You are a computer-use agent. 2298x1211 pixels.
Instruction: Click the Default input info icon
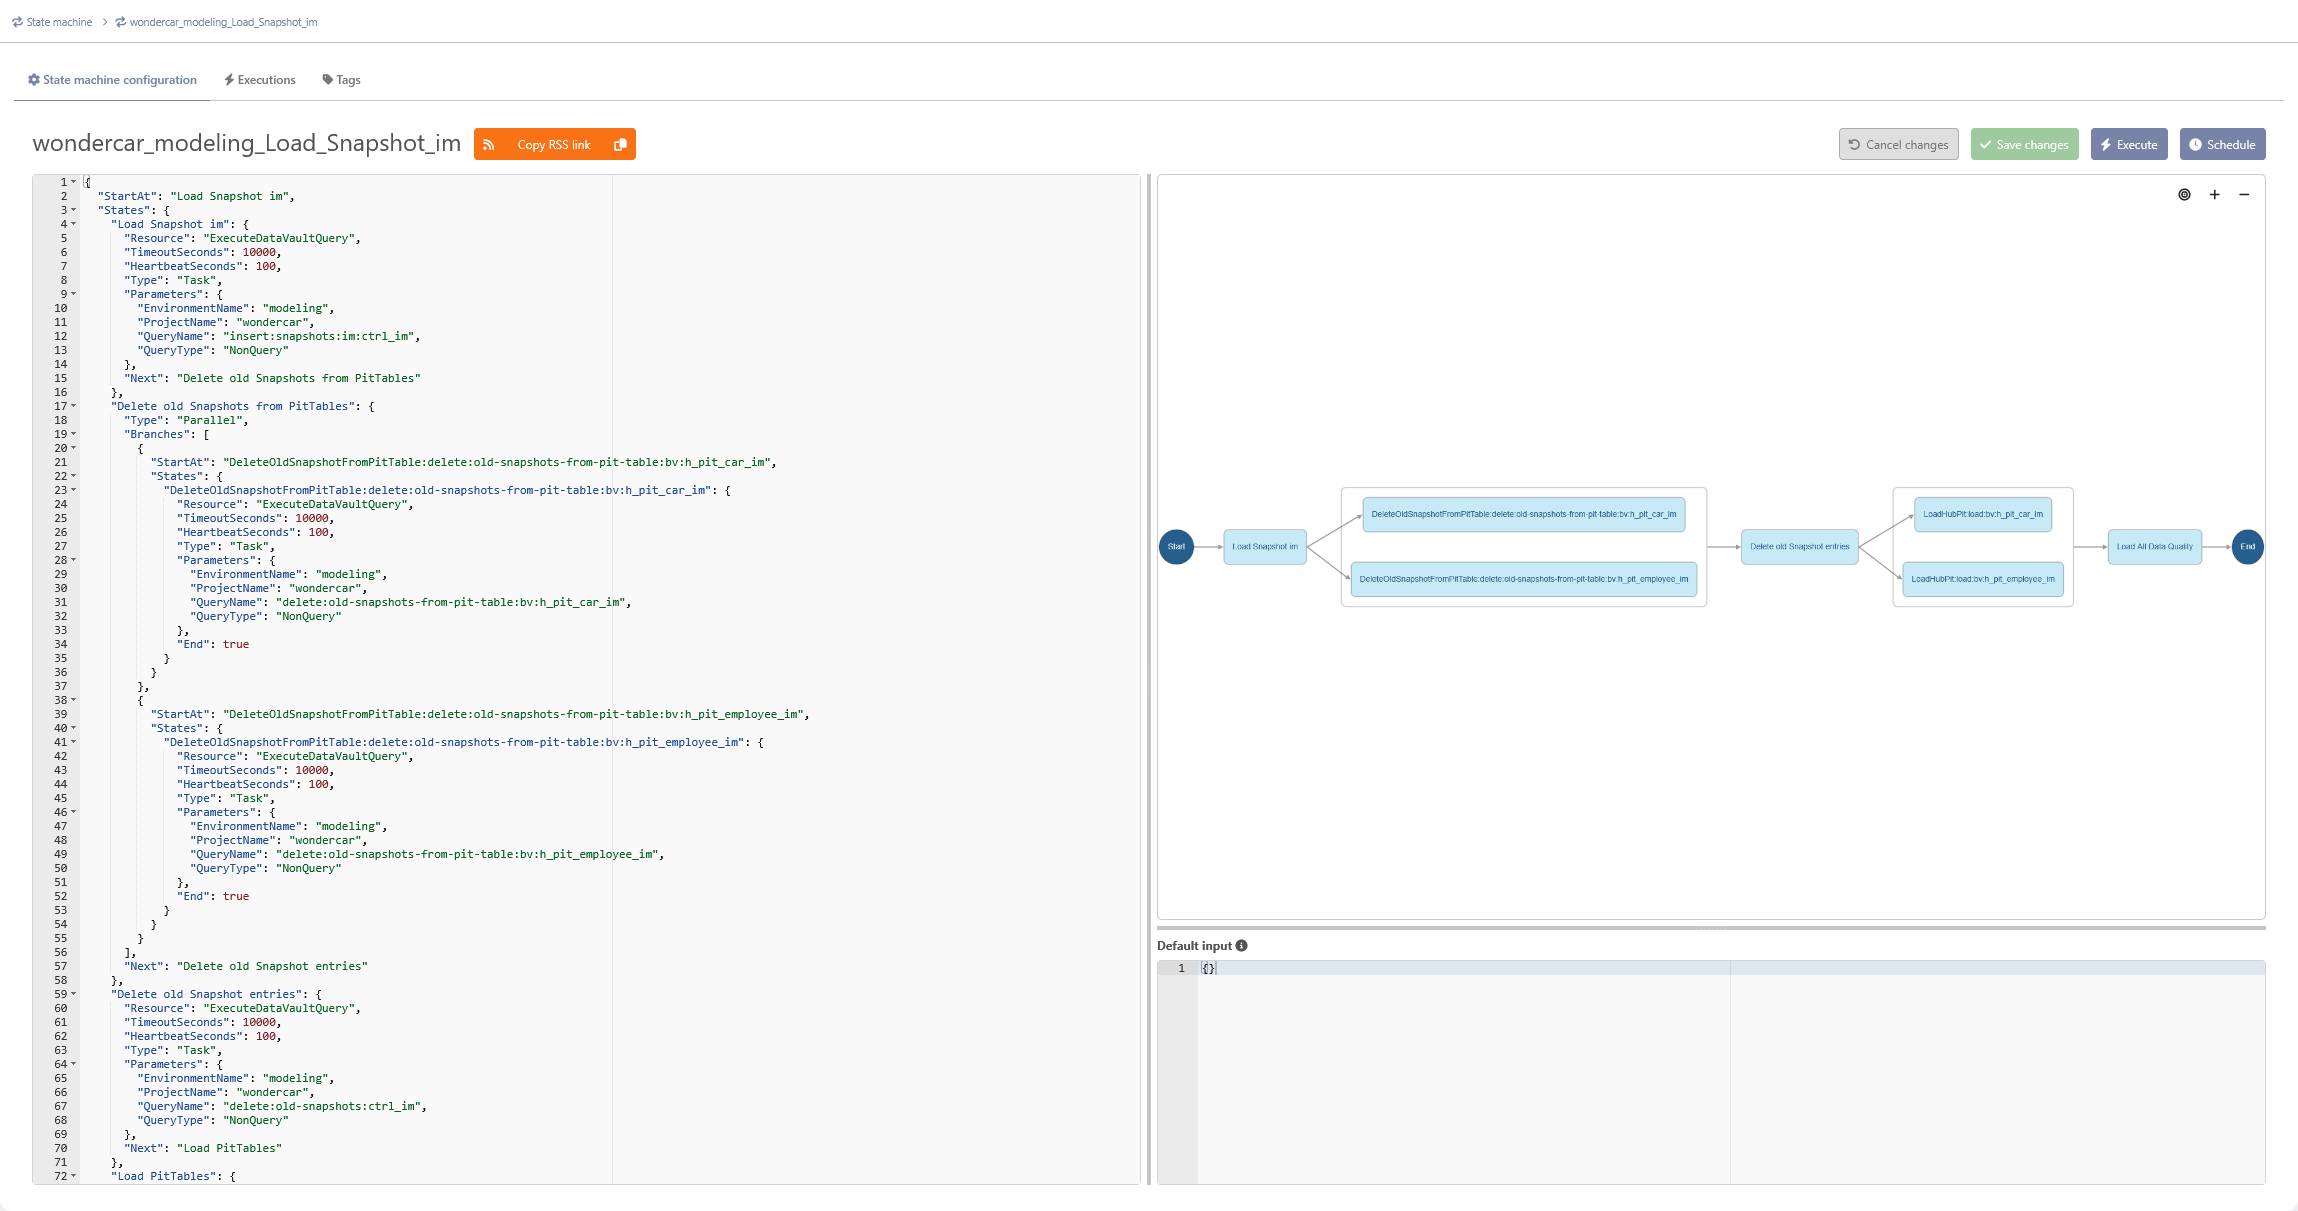tap(1241, 946)
